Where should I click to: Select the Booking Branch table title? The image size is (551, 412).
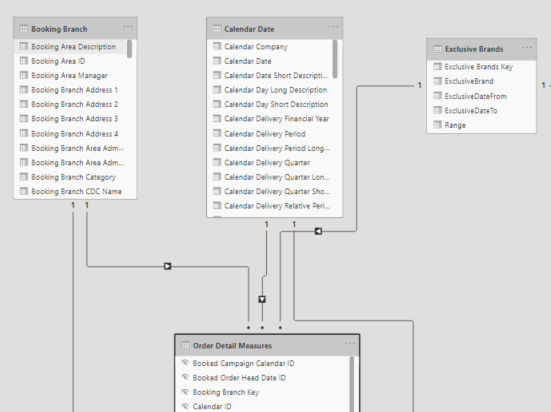[59, 29]
